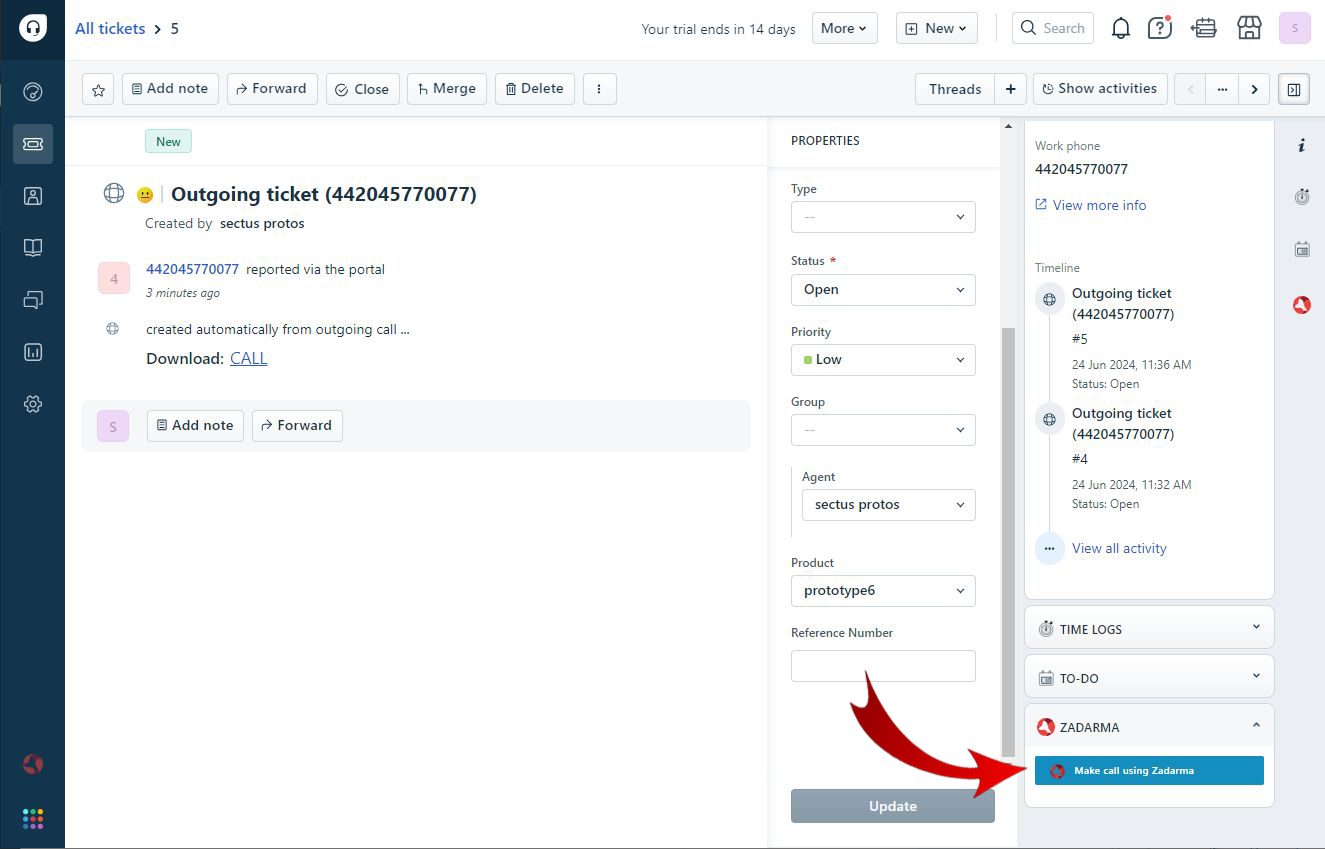1325x849 pixels.
Task: Open notifications bell icon
Action: click(1120, 29)
